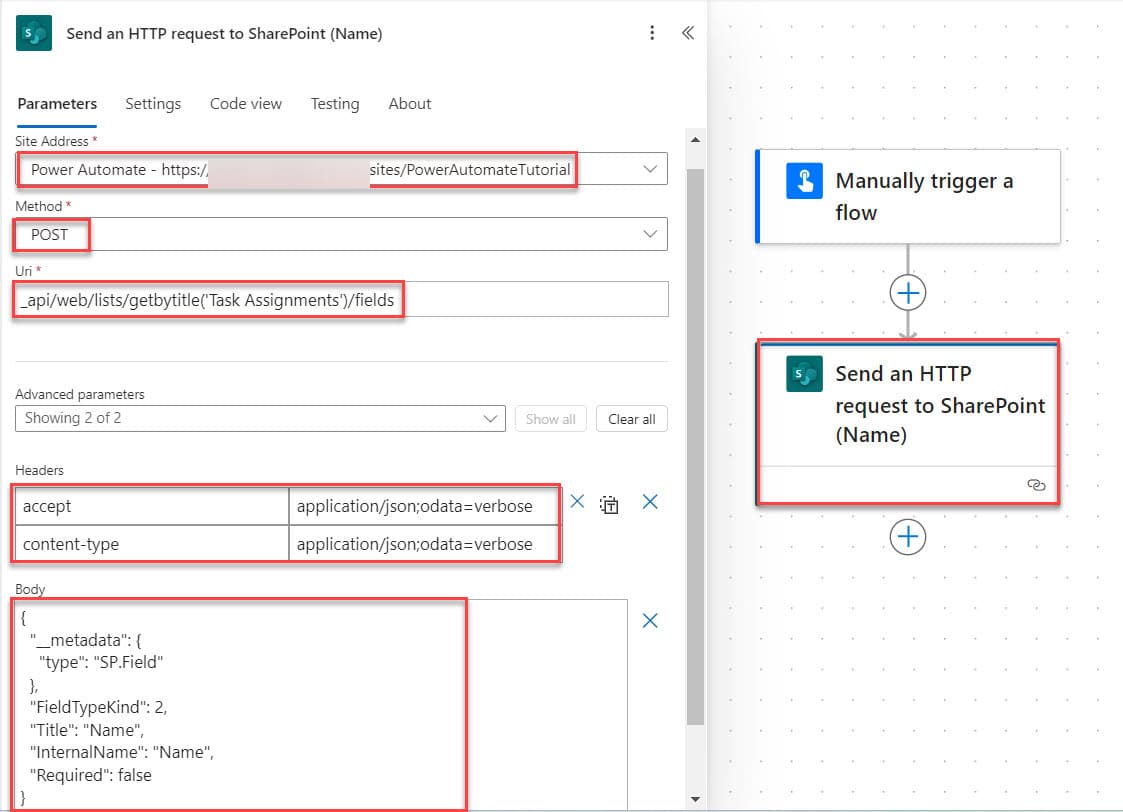Expand the Advanced parameters dropdown
The image size is (1123, 812).
point(260,418)
